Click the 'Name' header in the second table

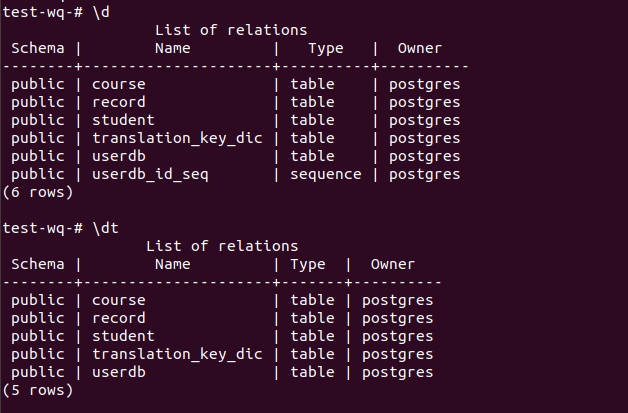pyautogui.click(x=173, y=264)
